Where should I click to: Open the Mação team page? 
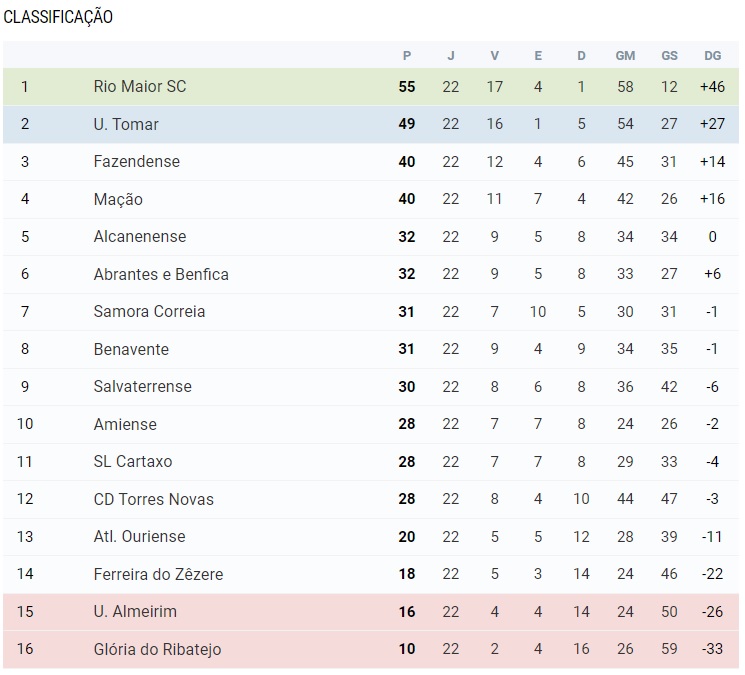click(118, 200)
